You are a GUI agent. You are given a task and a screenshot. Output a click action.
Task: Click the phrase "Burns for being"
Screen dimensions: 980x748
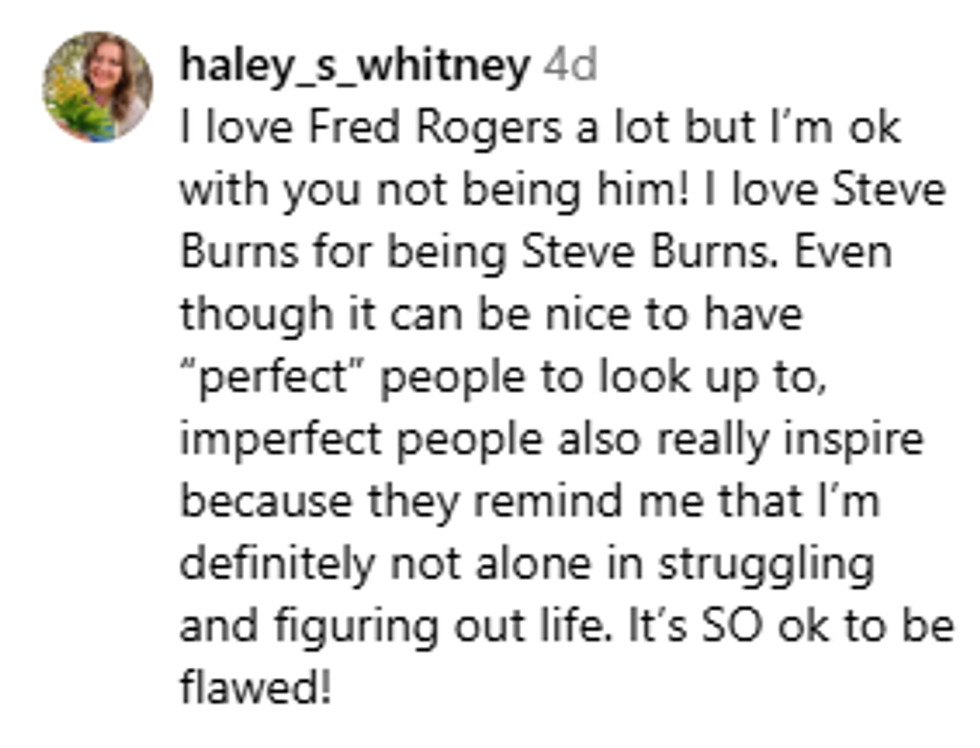pos(346,252)
